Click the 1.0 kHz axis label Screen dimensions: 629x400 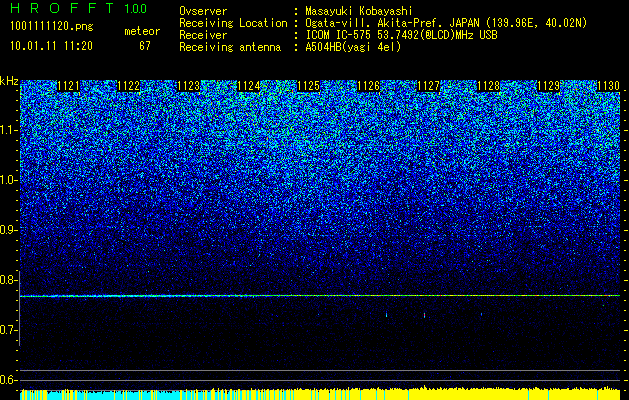click(9, 180)
